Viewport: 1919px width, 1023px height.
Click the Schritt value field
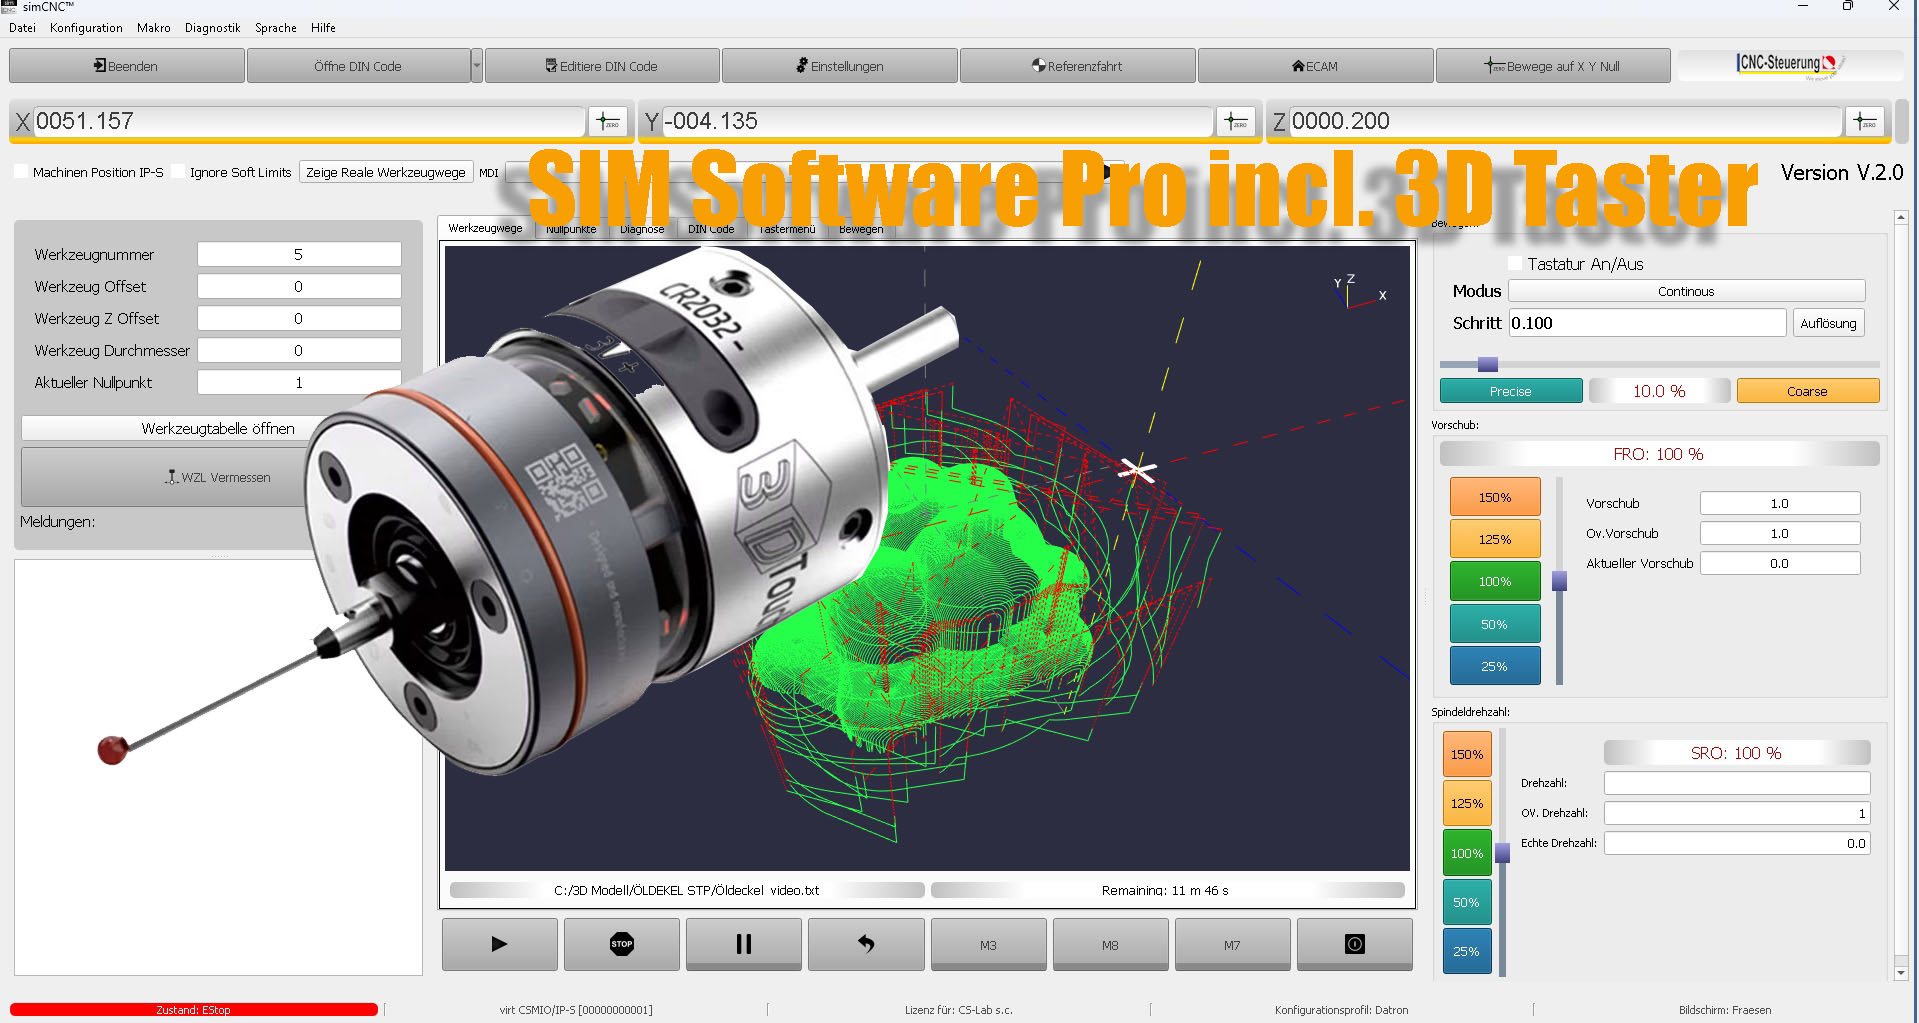tap(1647, 323)
